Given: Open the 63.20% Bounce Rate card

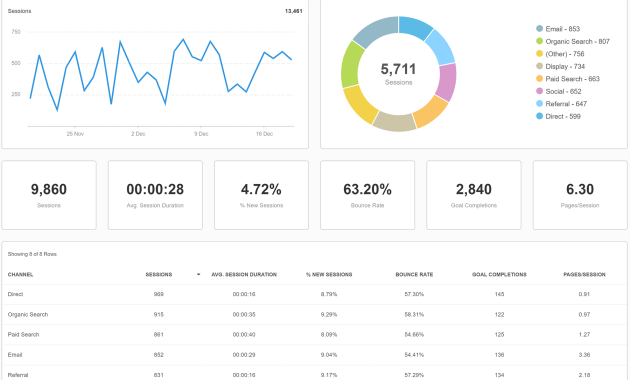Looking at the screenshot, I should (368, 195).
